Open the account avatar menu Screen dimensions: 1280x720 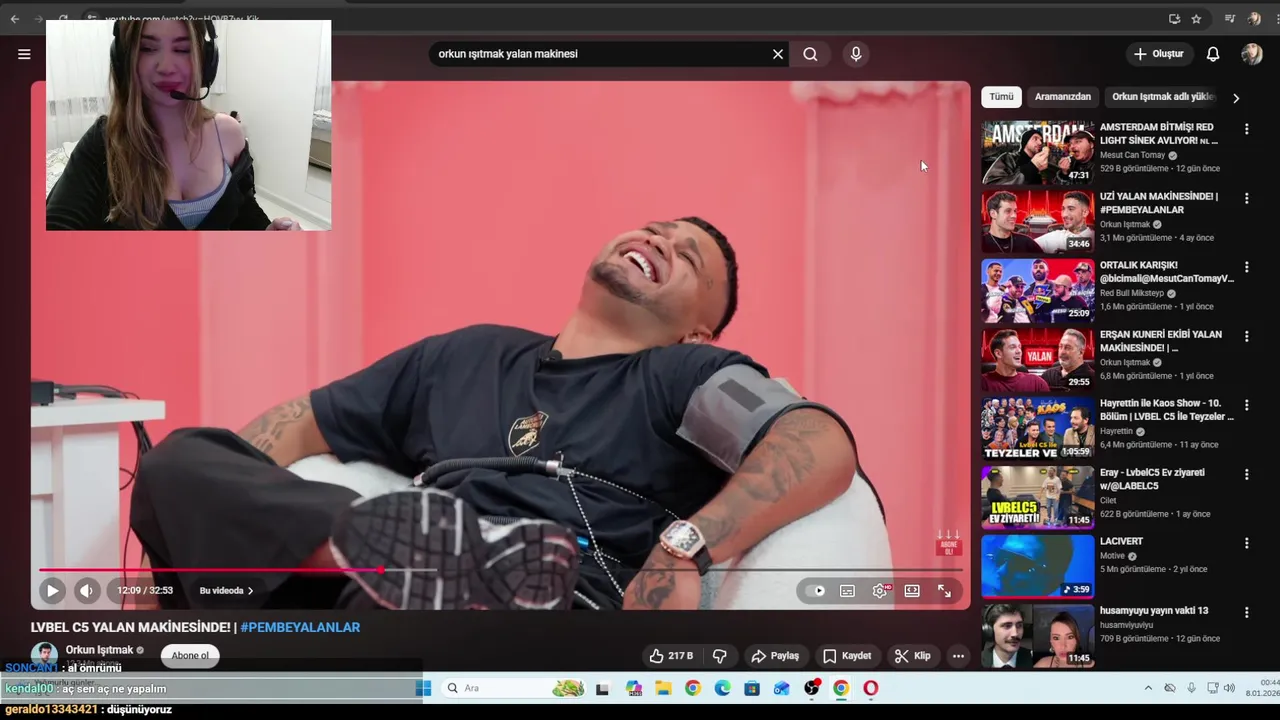click(x=1252, y=54)
